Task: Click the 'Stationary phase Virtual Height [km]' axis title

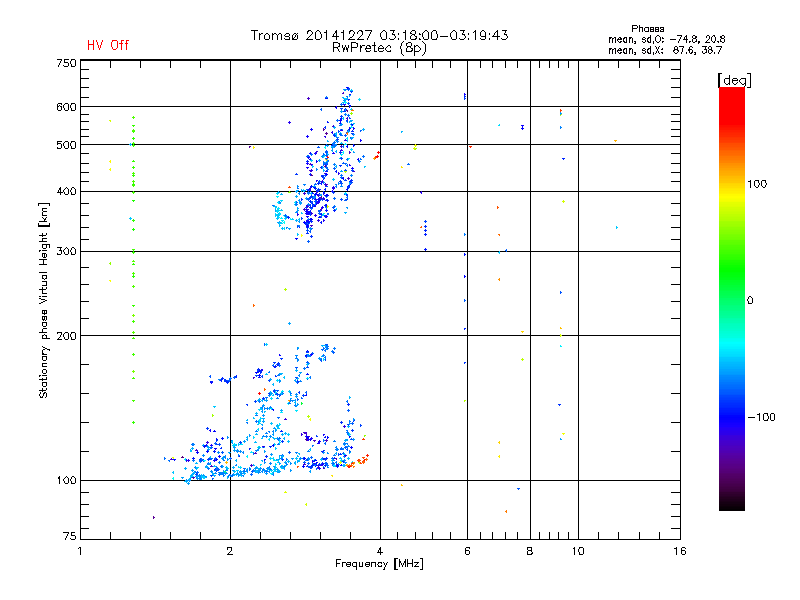Action: 44,300
